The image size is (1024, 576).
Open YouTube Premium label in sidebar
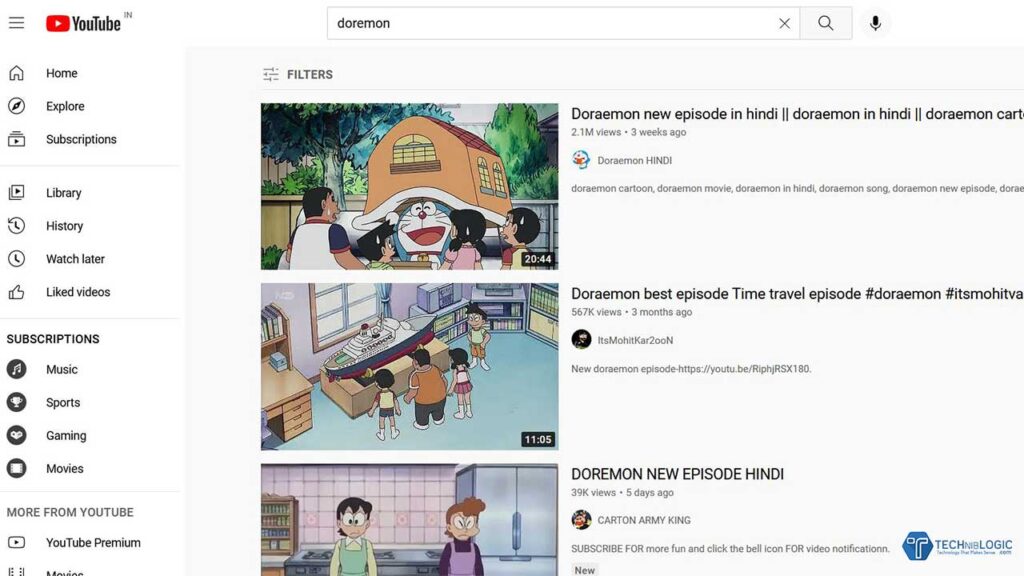tap(93, 543)
